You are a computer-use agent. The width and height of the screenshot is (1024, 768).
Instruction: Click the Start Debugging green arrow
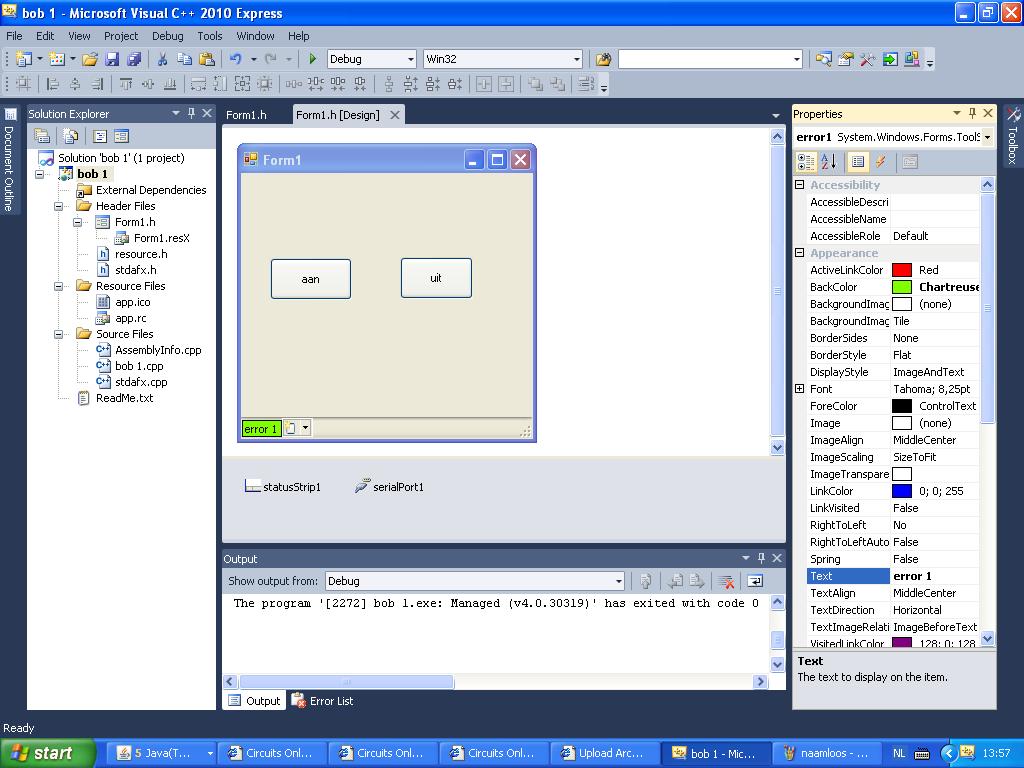click(313, 59)
